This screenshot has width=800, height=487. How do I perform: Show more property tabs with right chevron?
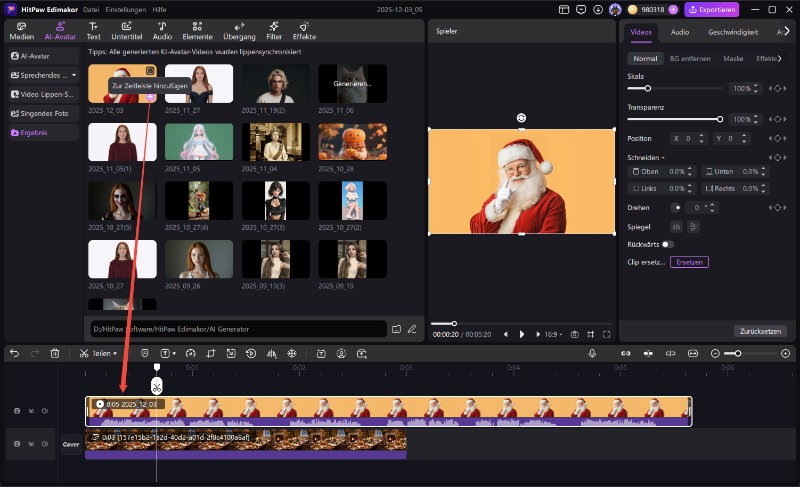[x=787, y=32]
